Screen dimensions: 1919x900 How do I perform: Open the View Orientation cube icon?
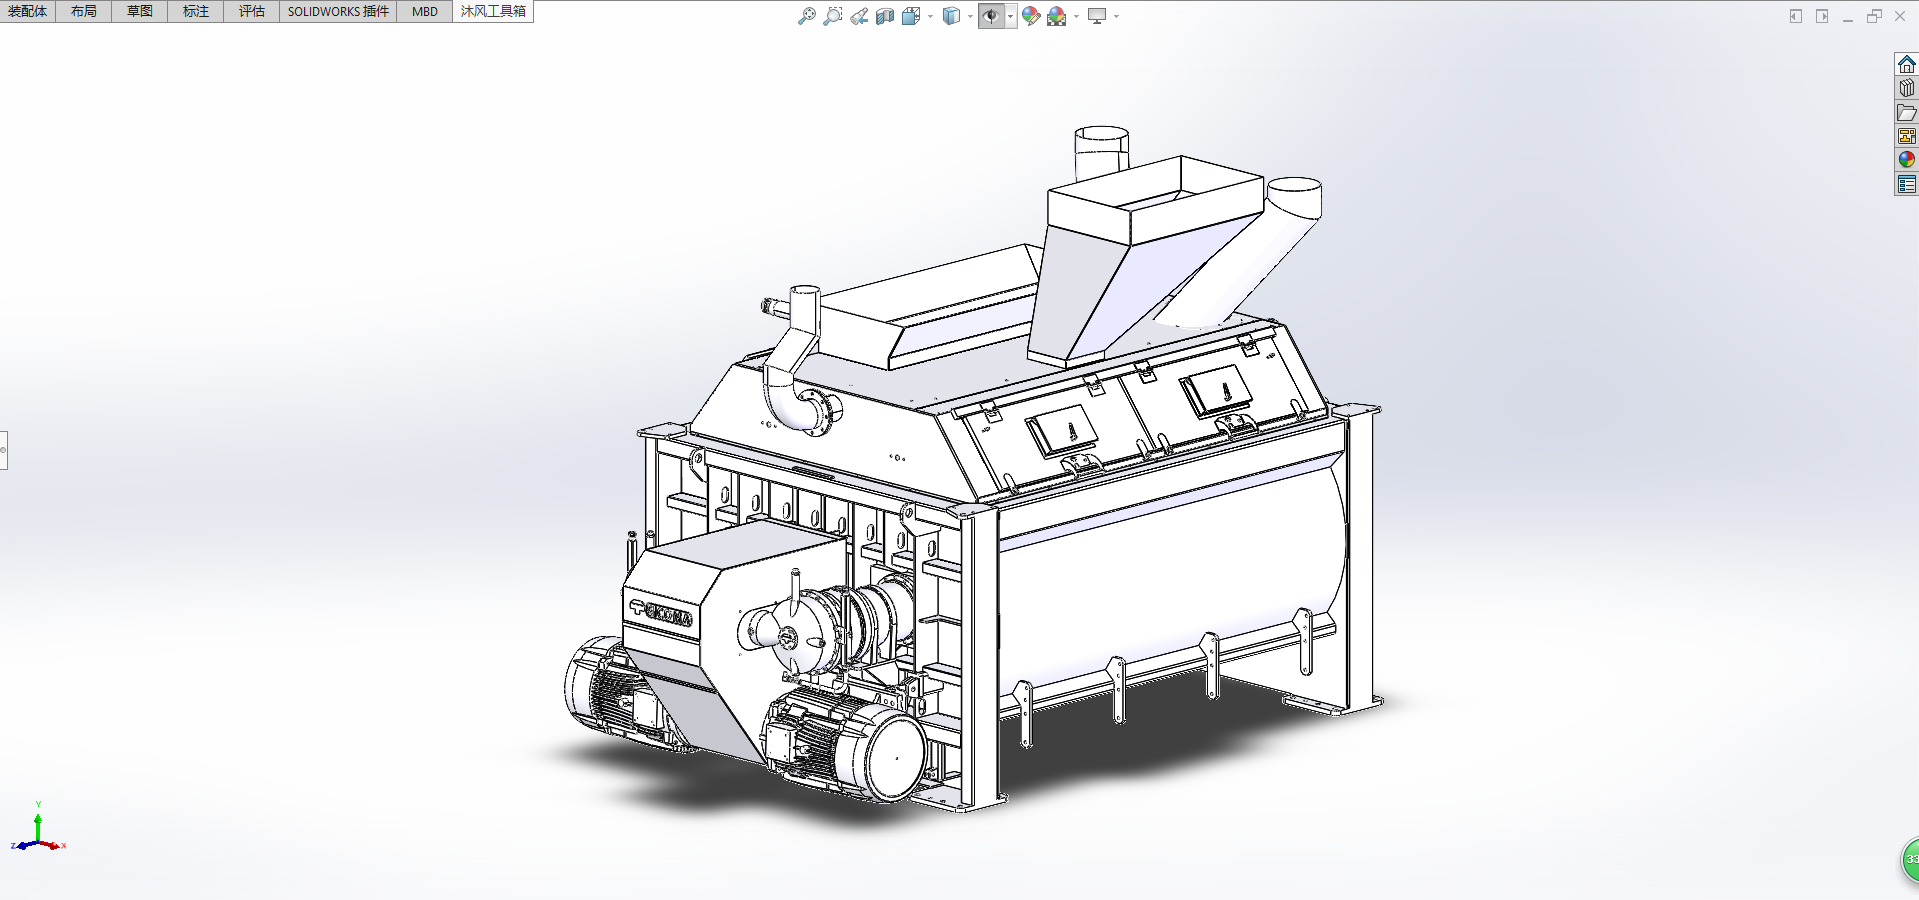click(910, 16)
